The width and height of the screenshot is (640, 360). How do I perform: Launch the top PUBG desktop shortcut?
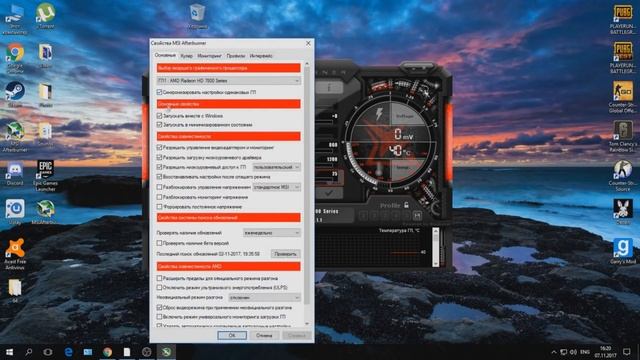pyautogui.click(x=622, y=19)
